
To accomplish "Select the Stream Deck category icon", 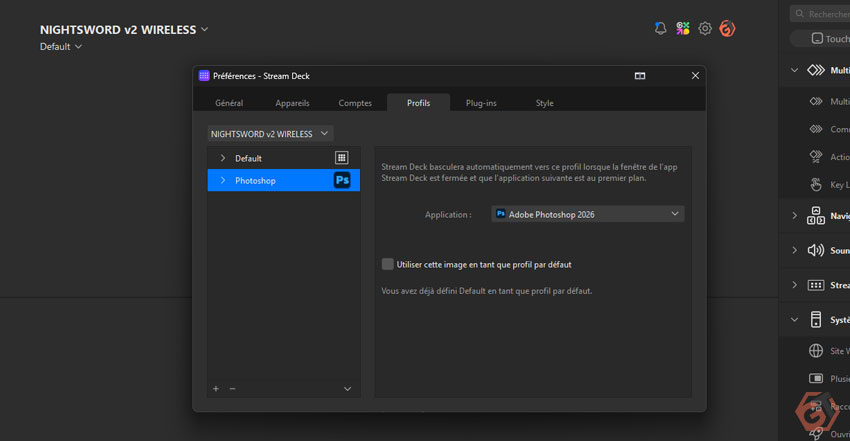I will point(816,285).
